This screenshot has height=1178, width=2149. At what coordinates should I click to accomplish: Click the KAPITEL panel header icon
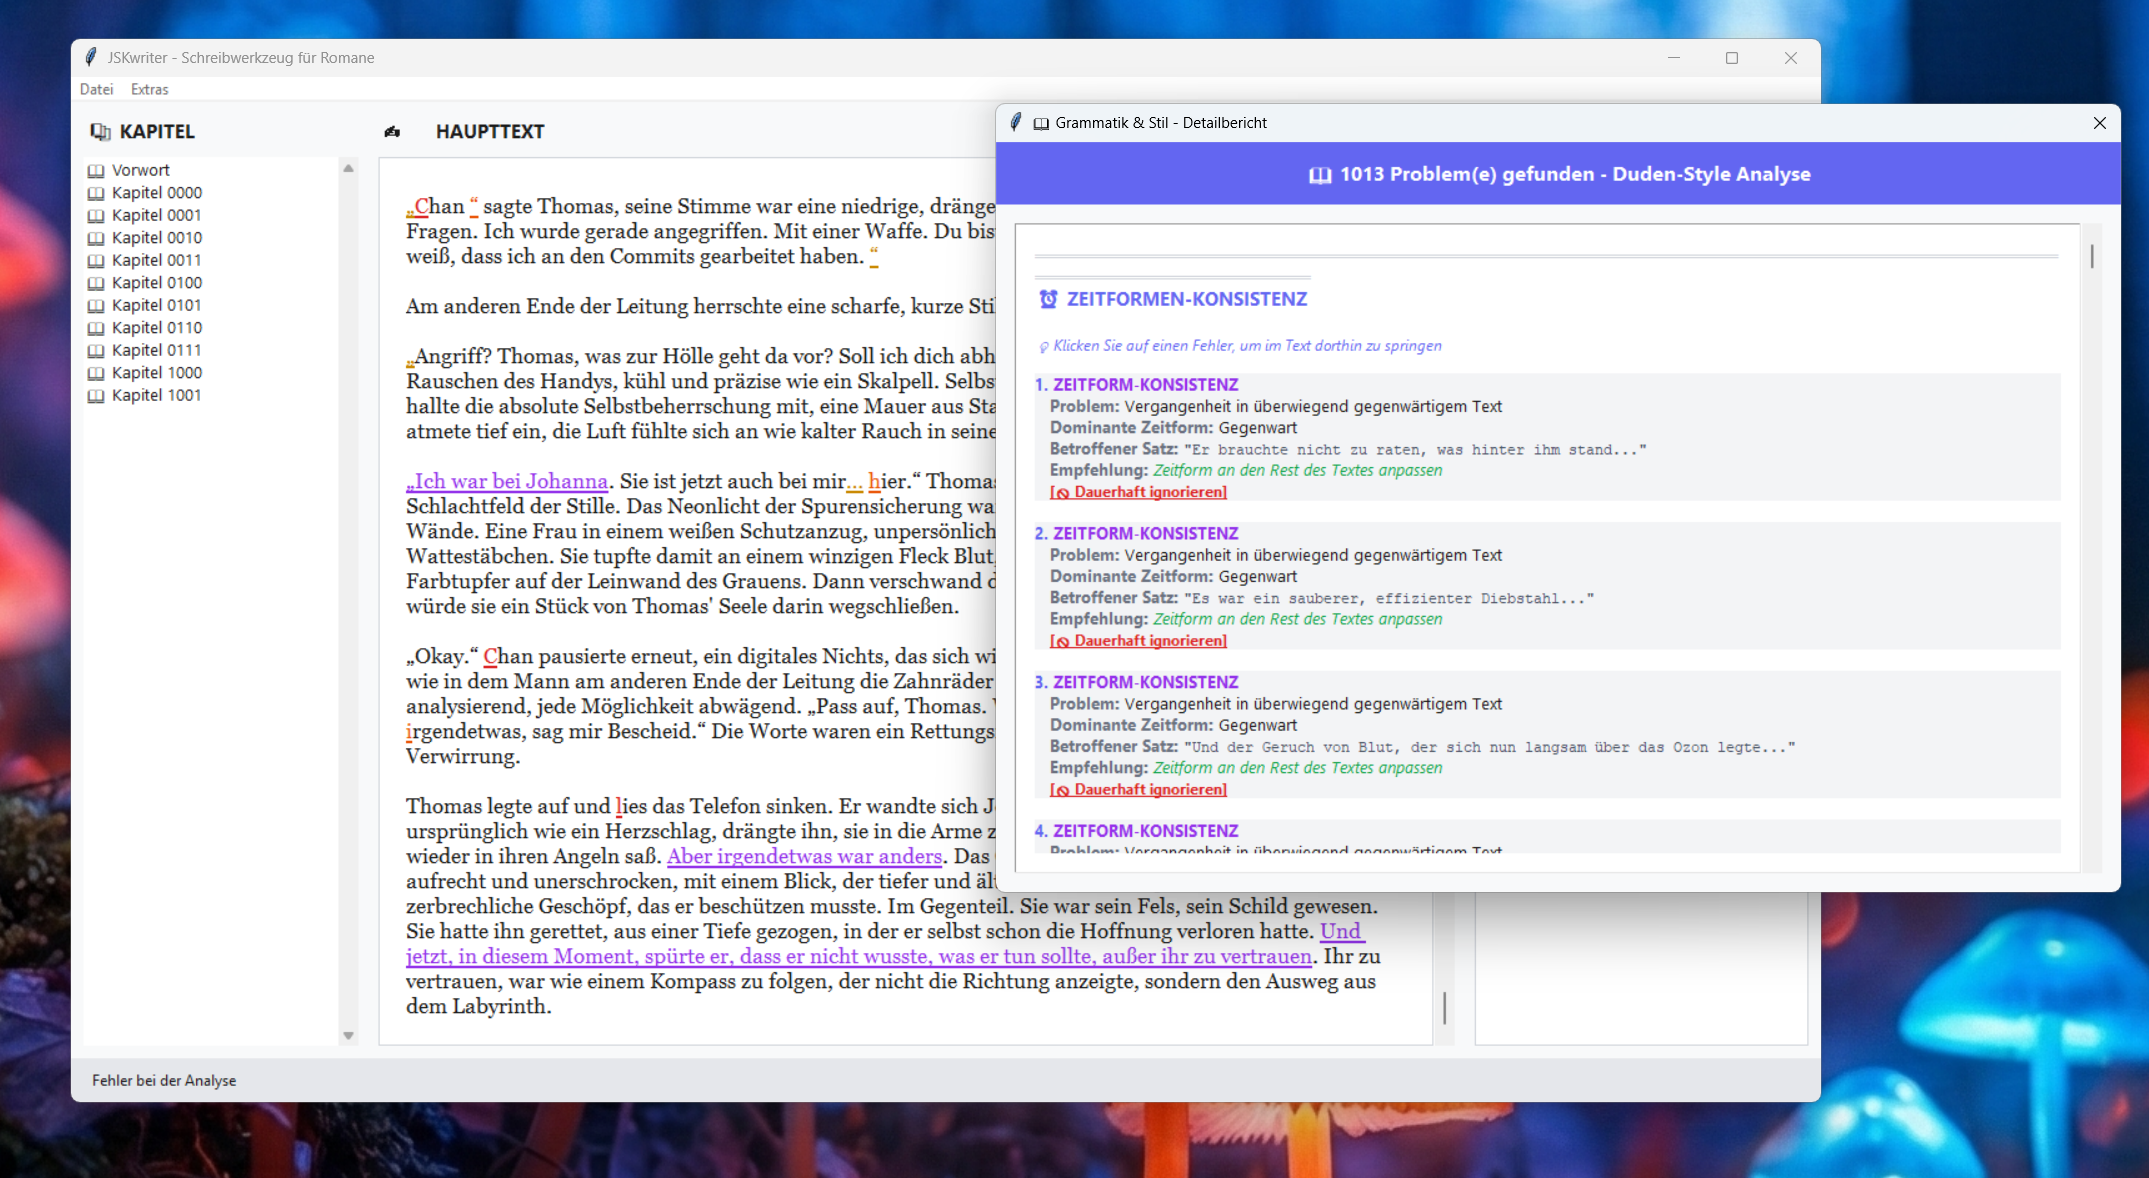pyautogui.click(x=100, y=132)
